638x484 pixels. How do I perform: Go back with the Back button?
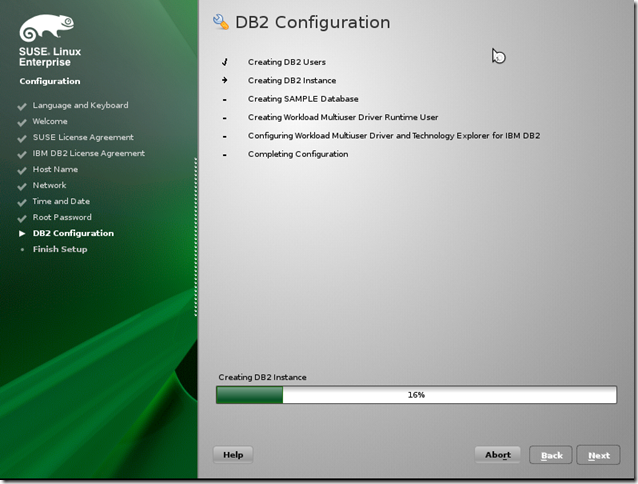[x=551, y=455]
